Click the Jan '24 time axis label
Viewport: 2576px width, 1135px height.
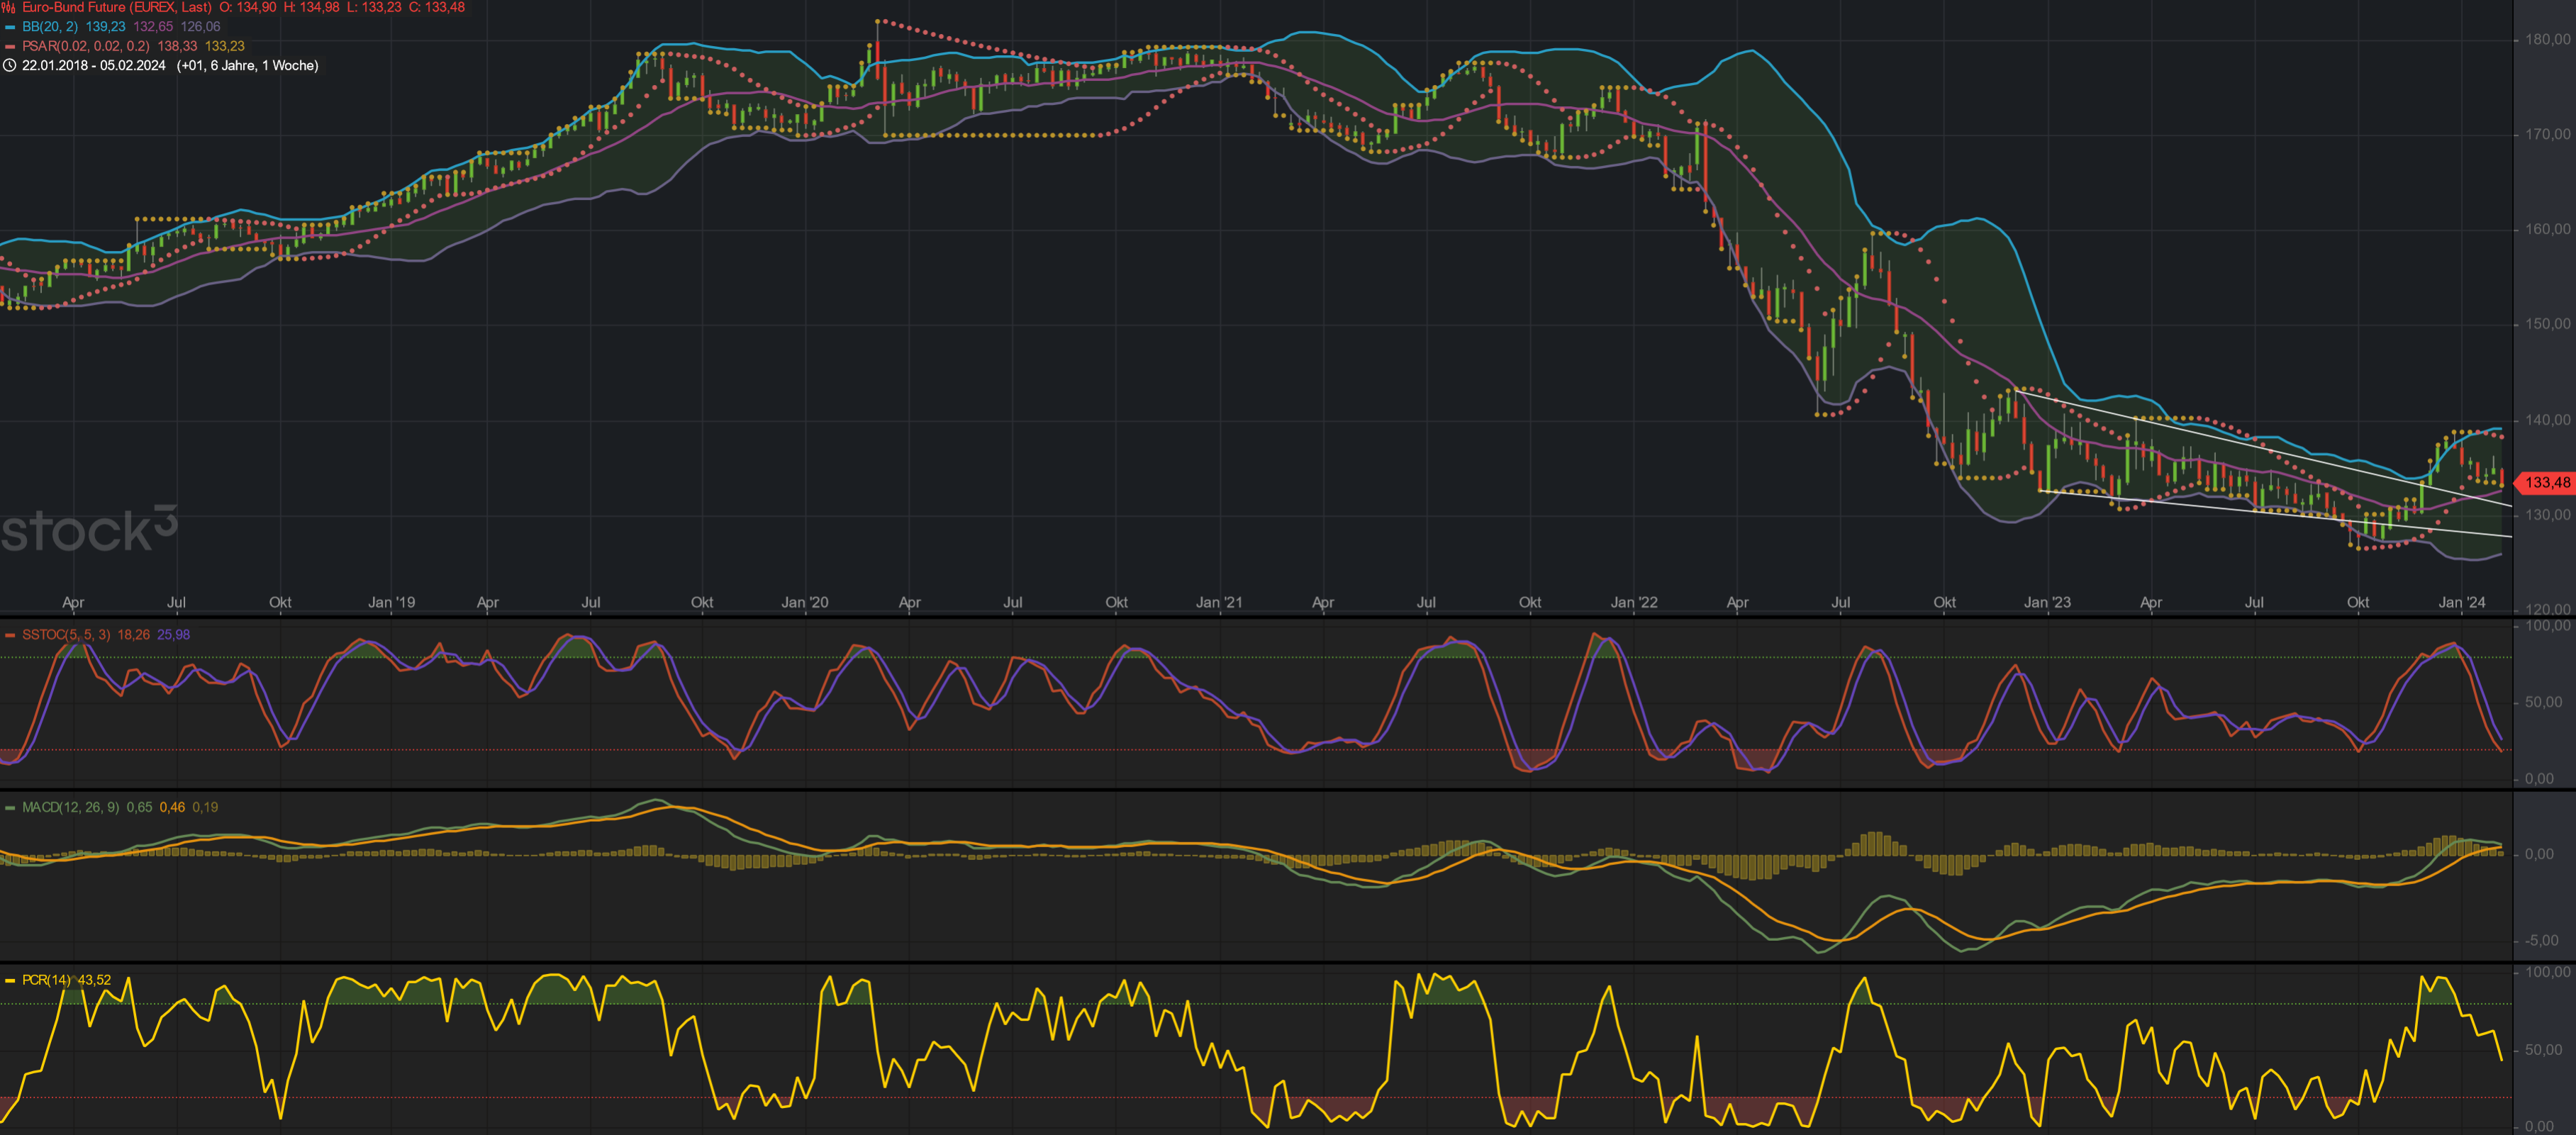(2461, 603)
